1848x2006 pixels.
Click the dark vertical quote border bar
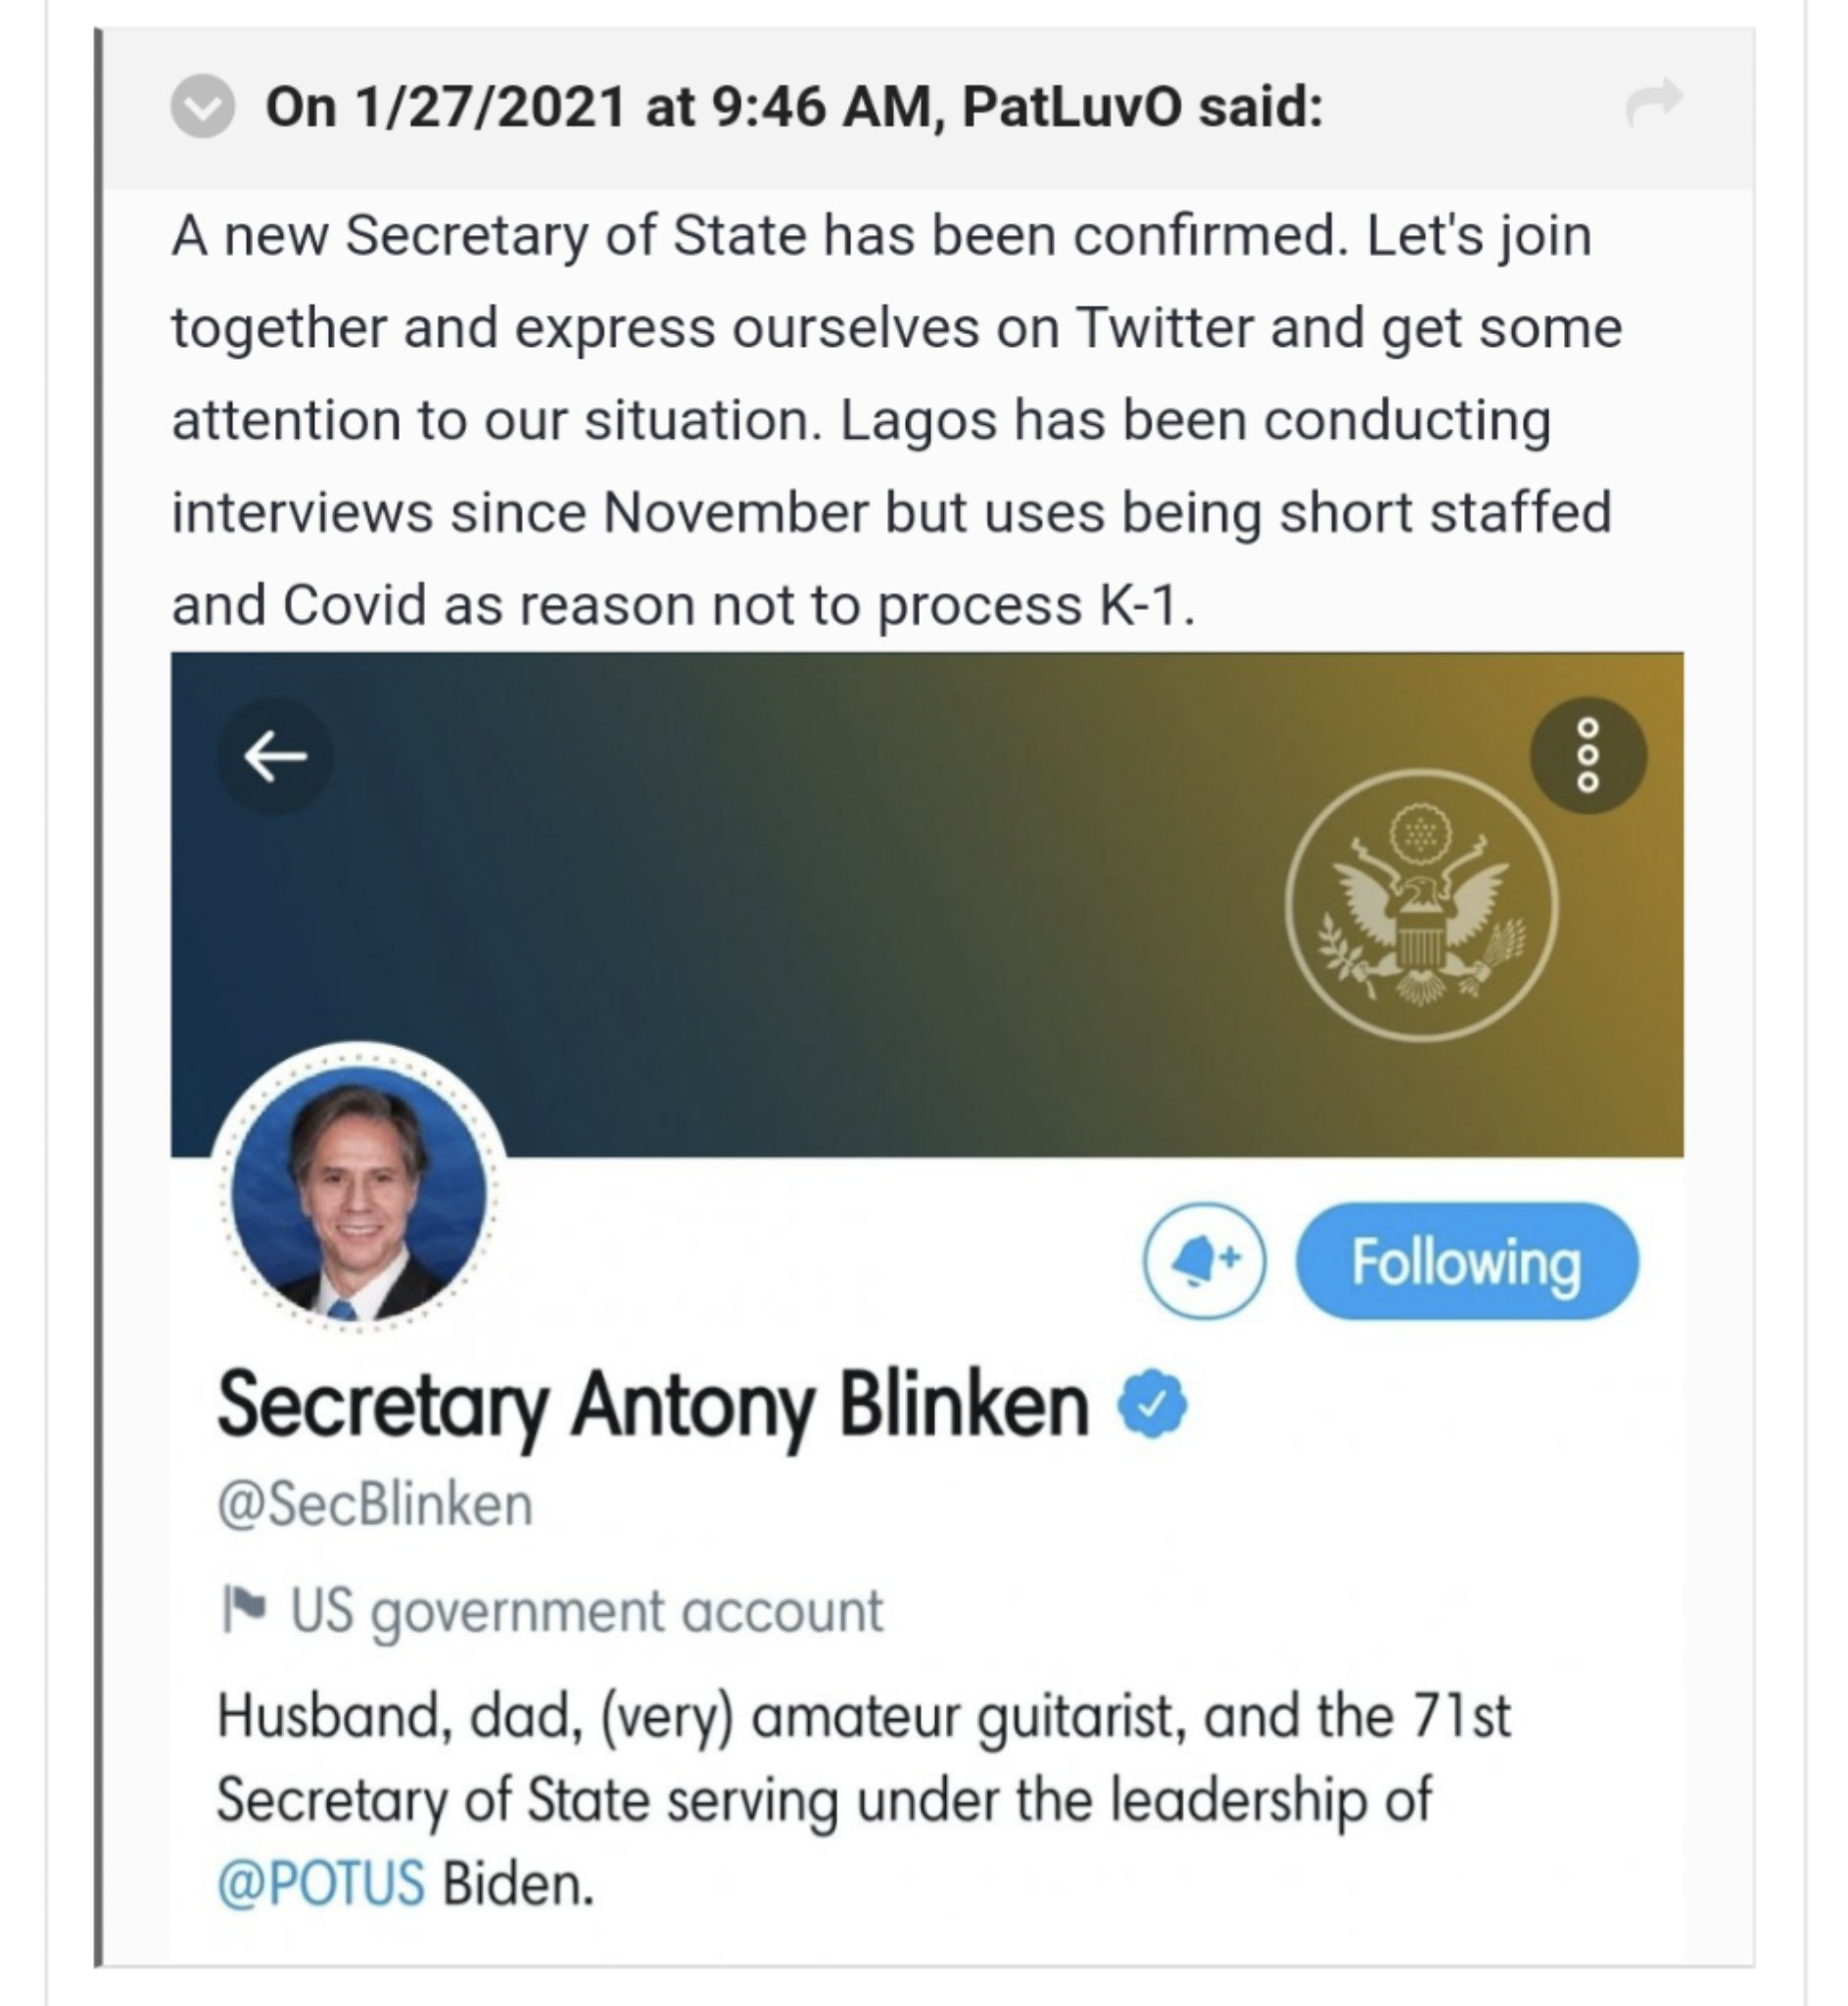coord(98,996)
